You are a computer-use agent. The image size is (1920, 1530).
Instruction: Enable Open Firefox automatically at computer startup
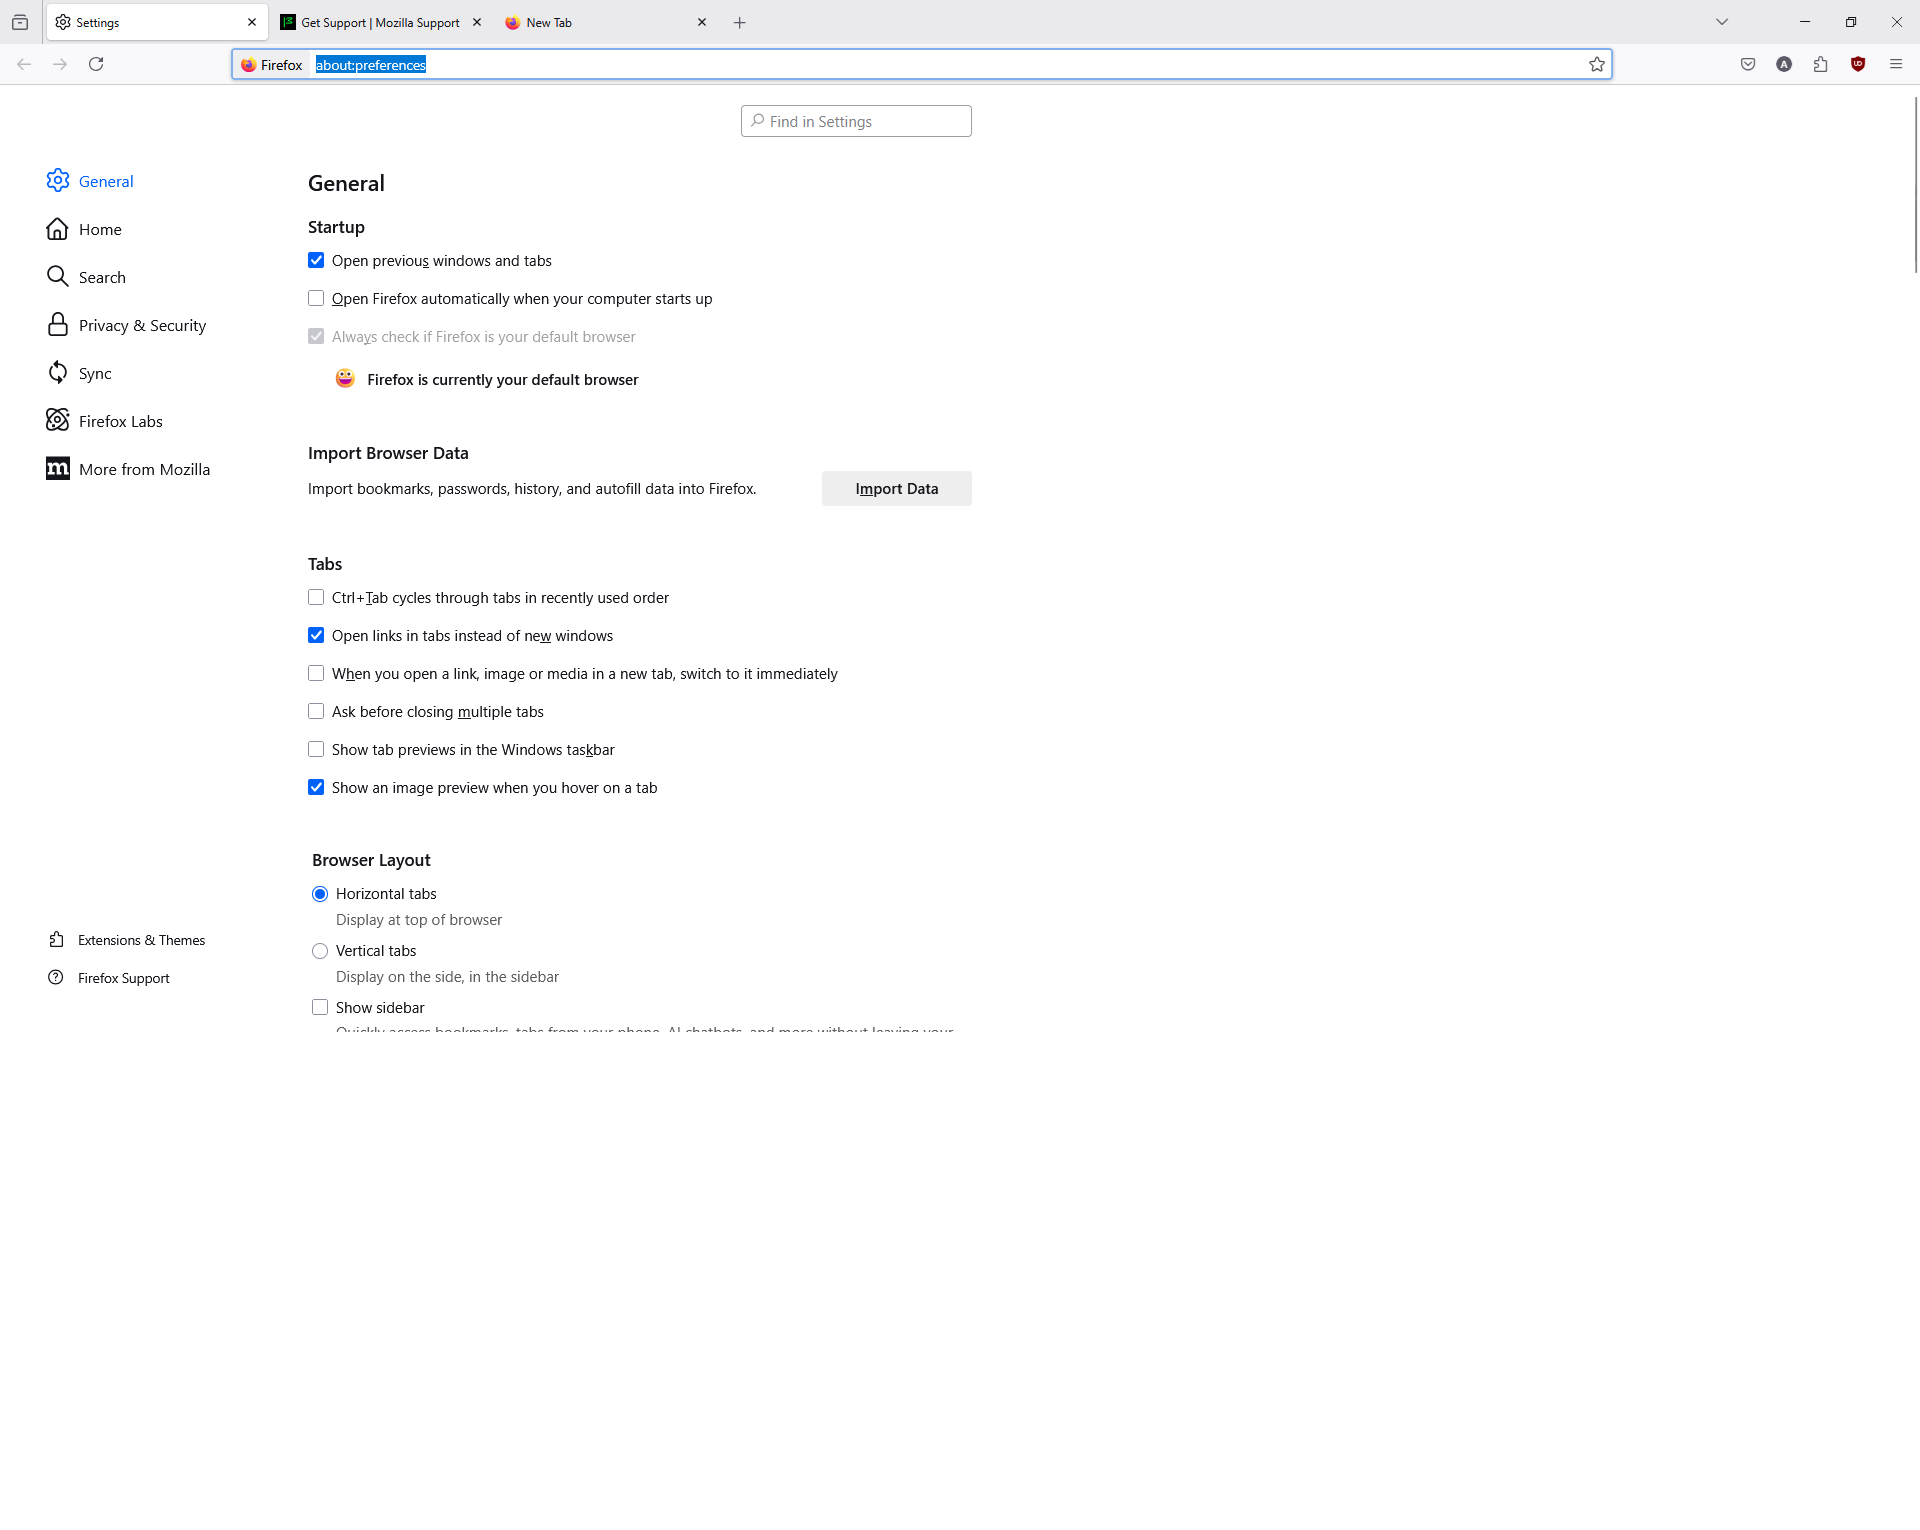point(316,298)
